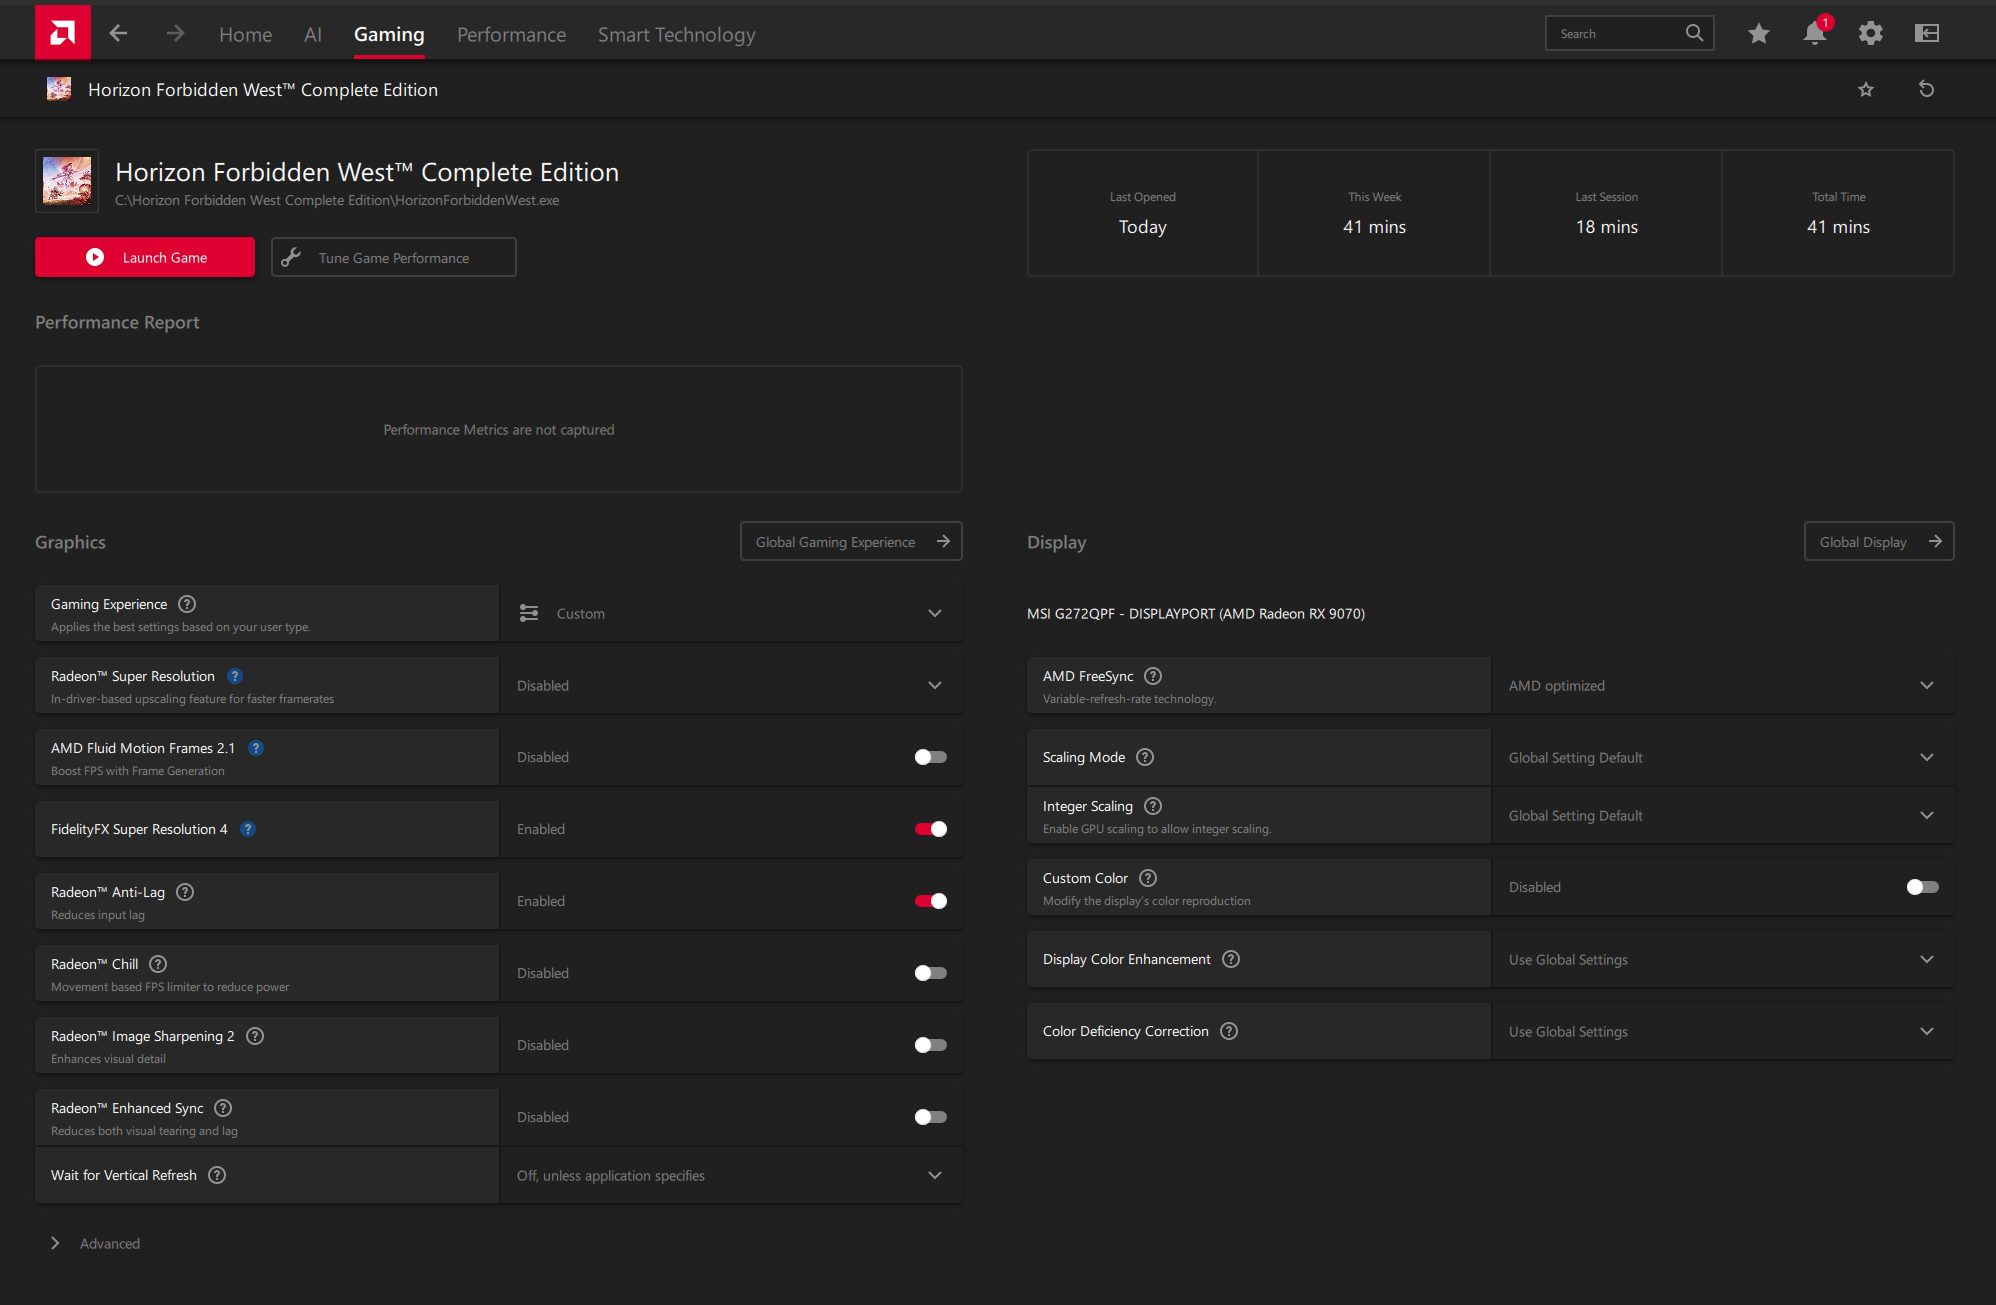This screenshot has width=1996, height=1305.
Task: Go back with the back arrow
Action: click(118, 33)
